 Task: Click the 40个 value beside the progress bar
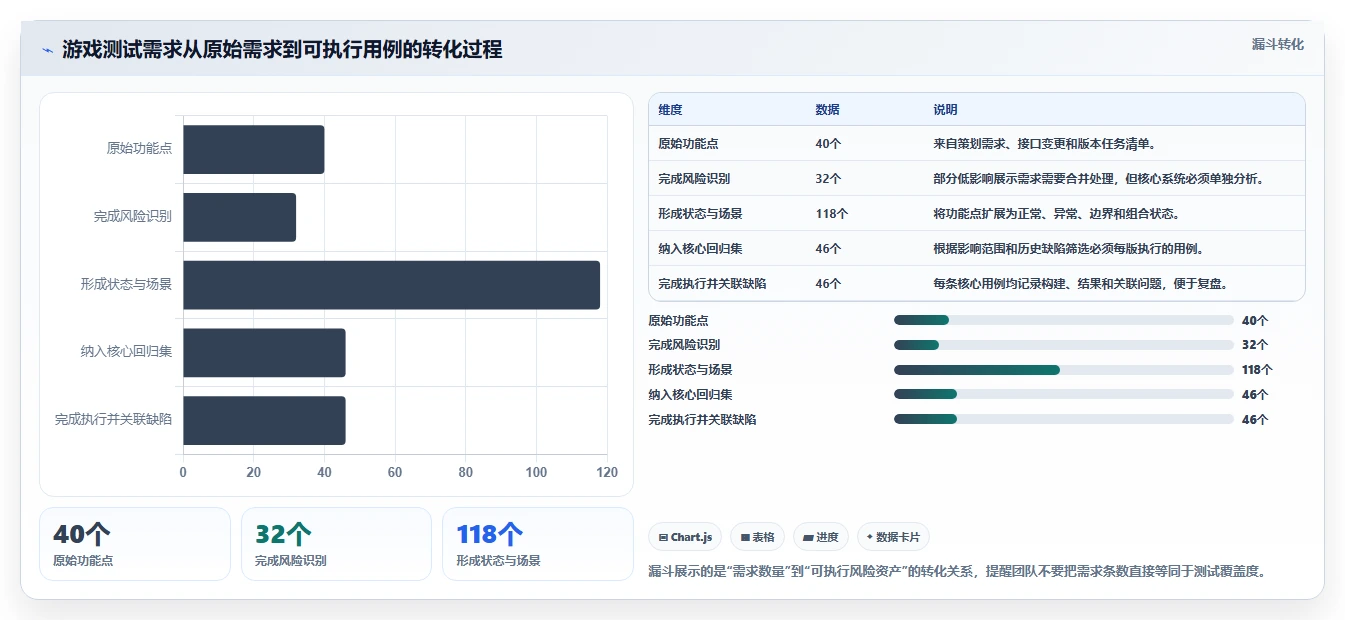[1255, 321]
